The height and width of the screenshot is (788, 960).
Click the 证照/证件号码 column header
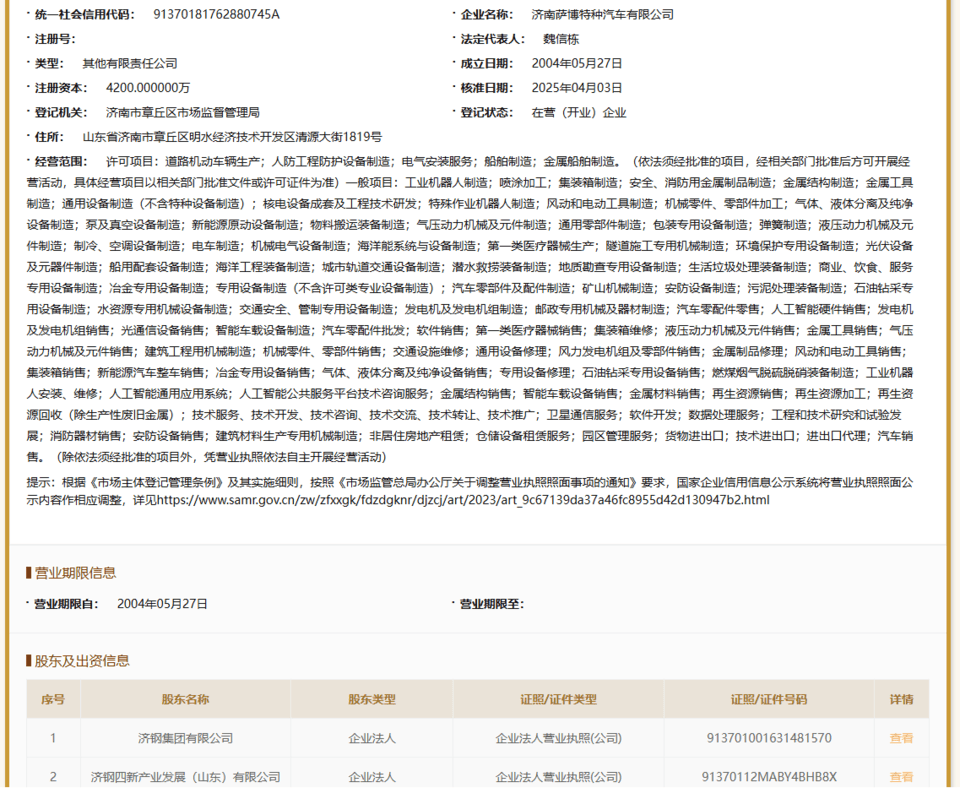coord(769,699)
